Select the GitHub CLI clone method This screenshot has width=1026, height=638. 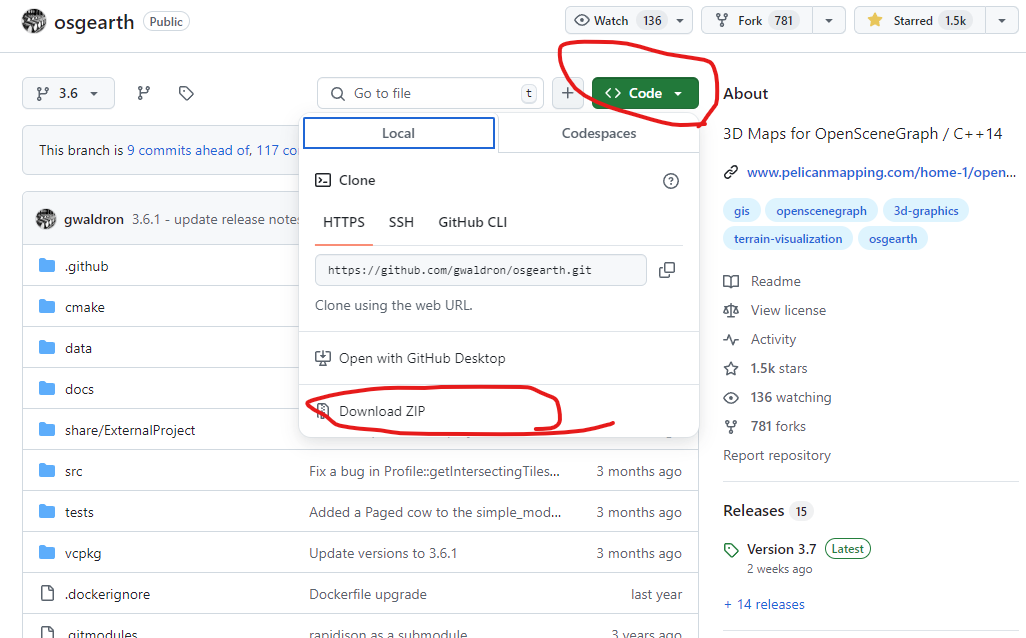[472, 222]
